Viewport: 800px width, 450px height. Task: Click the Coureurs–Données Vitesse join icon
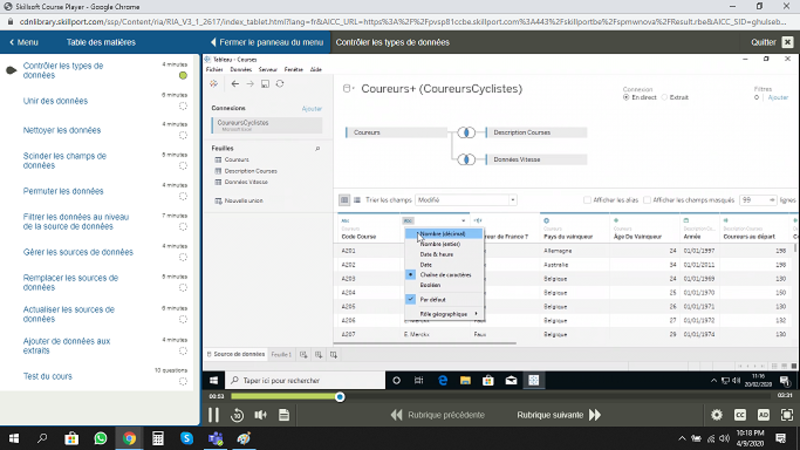[466, 160]
